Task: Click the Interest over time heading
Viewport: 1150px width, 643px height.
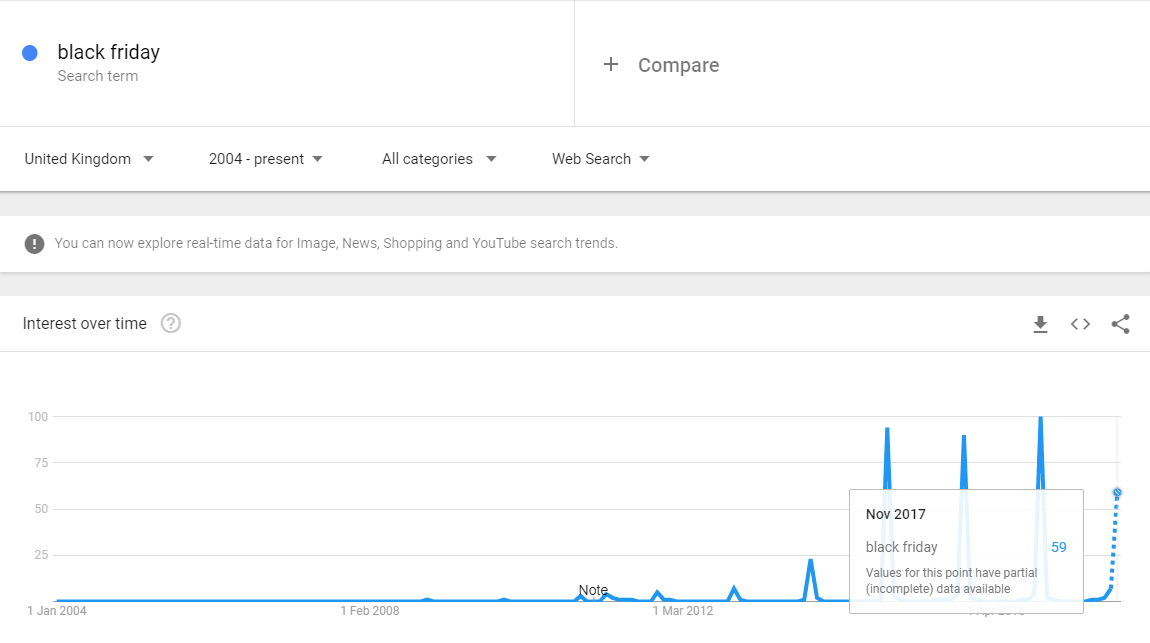Action: coord(84,323)
